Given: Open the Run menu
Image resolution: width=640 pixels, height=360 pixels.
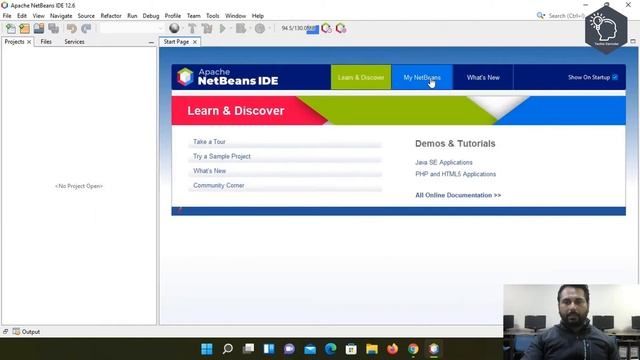Looking at the screenshot, I should coord(132,16).
